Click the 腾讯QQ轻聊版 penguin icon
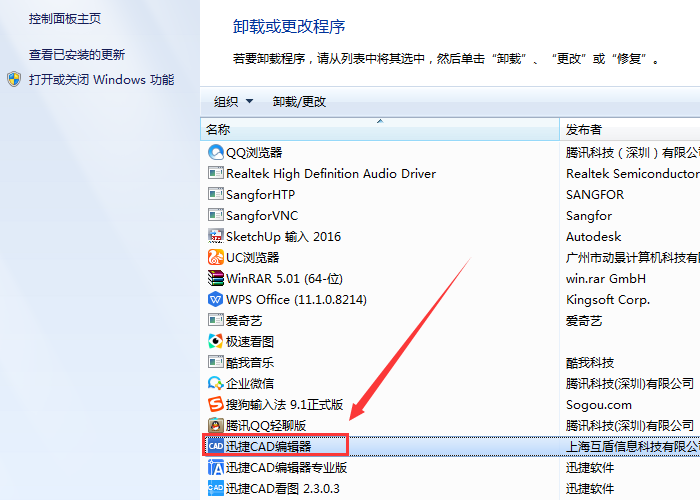 point(216,425)
